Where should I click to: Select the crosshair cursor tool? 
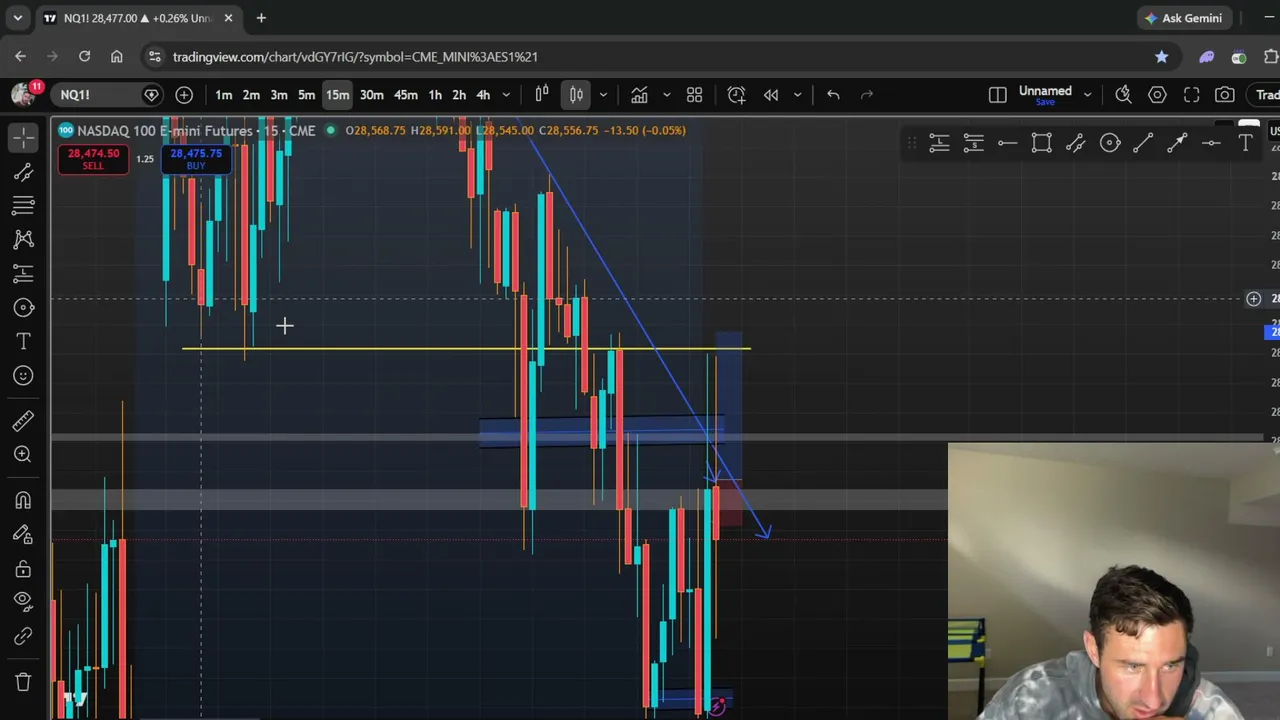pos(23,137)
